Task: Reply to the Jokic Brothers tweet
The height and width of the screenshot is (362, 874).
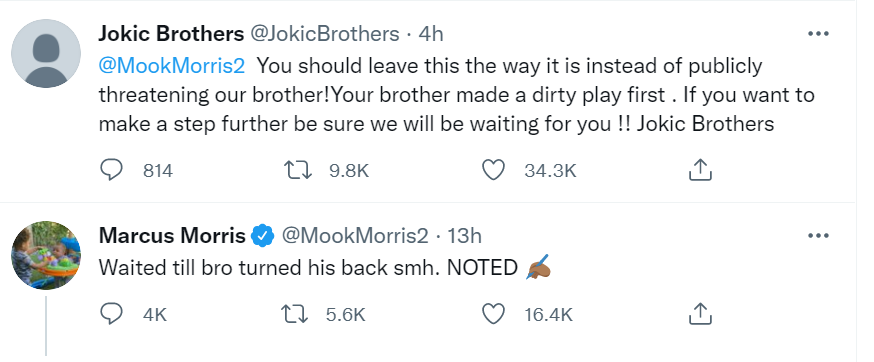Action: [111, 170]
